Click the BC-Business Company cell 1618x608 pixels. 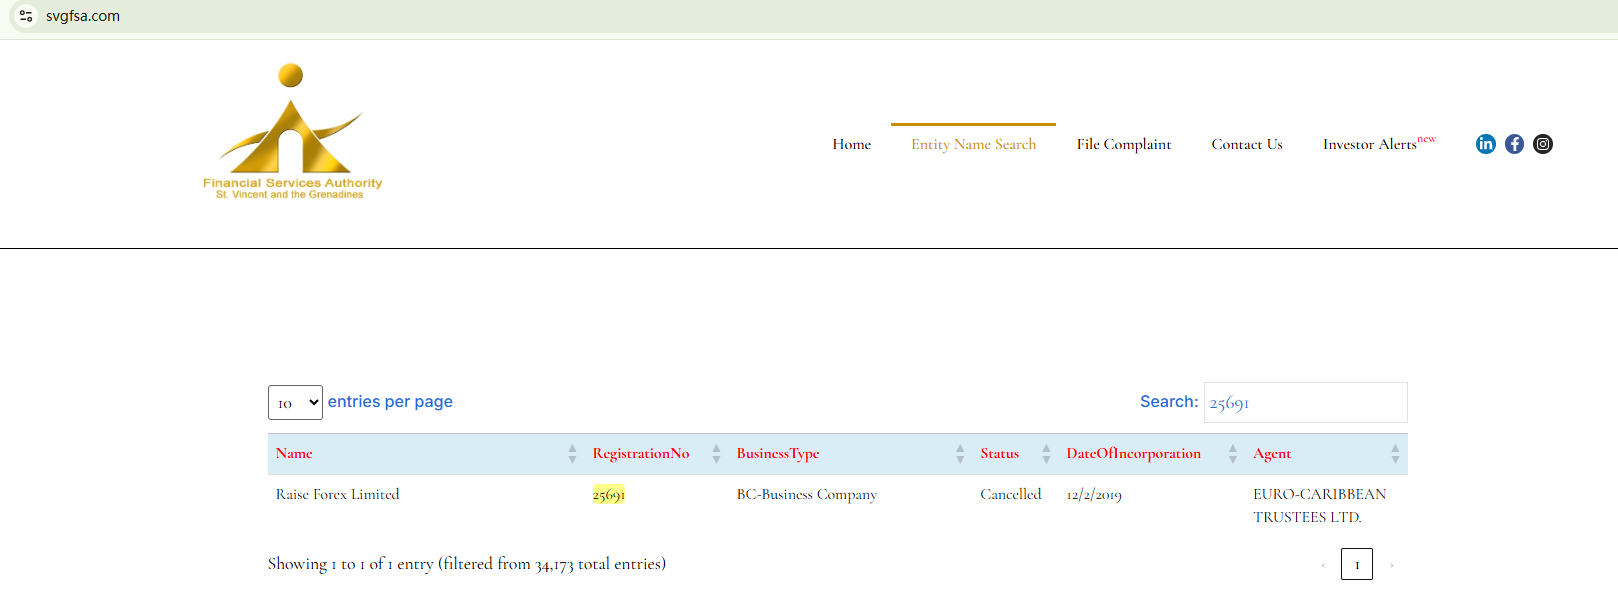(x=806, y=494)
